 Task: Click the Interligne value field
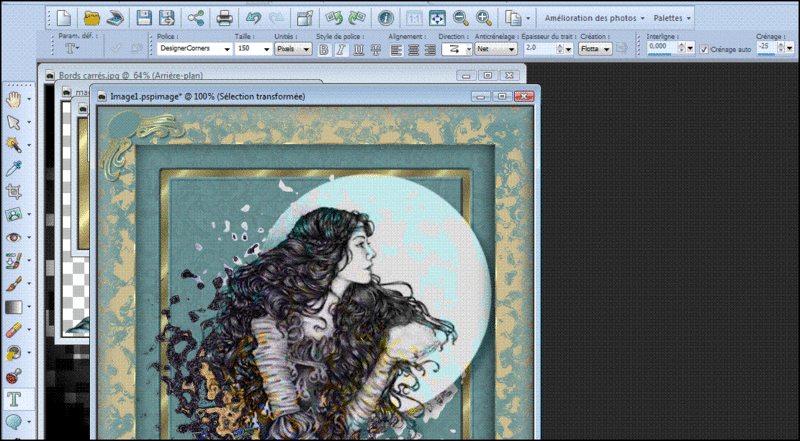pyautogui.click(x=661, y=47)
